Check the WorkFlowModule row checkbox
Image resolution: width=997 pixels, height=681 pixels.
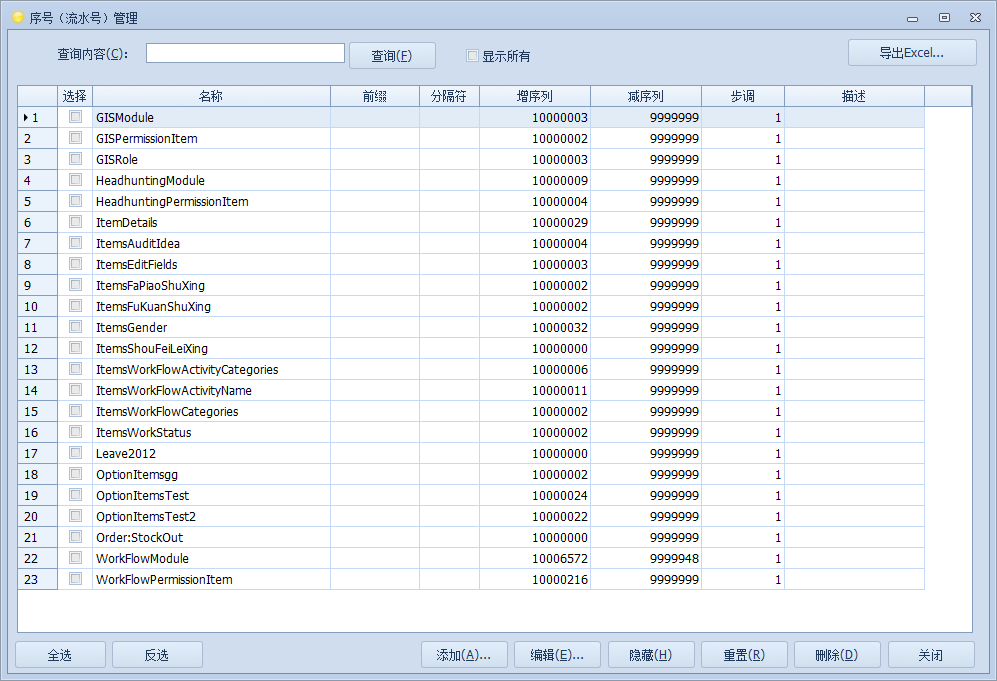point(76,558)
